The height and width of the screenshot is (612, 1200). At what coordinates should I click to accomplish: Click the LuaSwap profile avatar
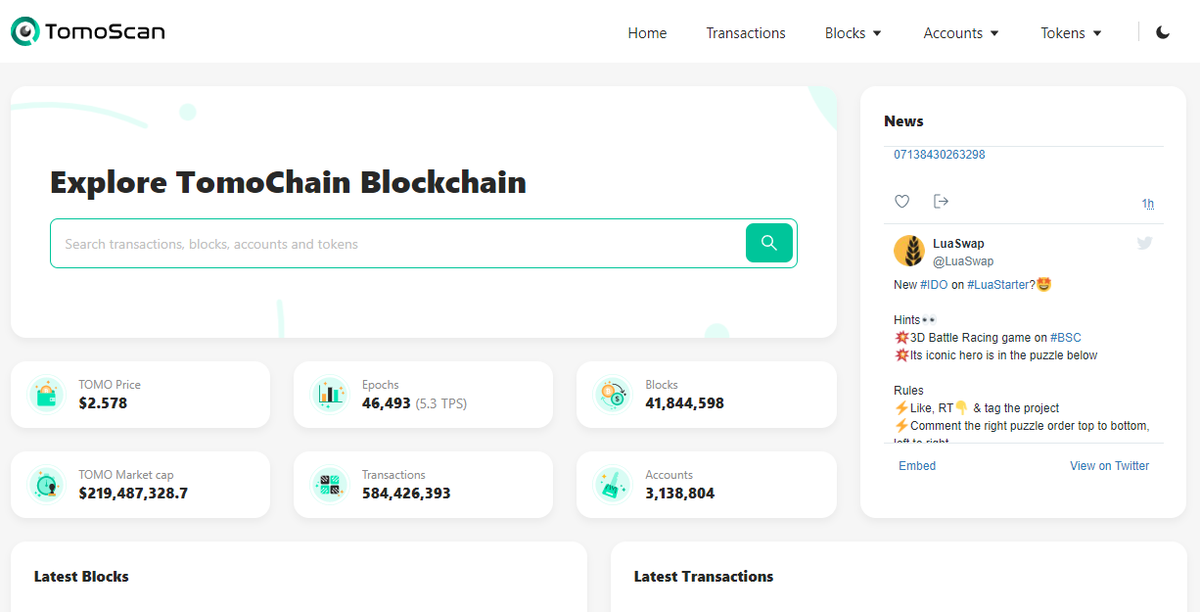[x=909, y=251]
